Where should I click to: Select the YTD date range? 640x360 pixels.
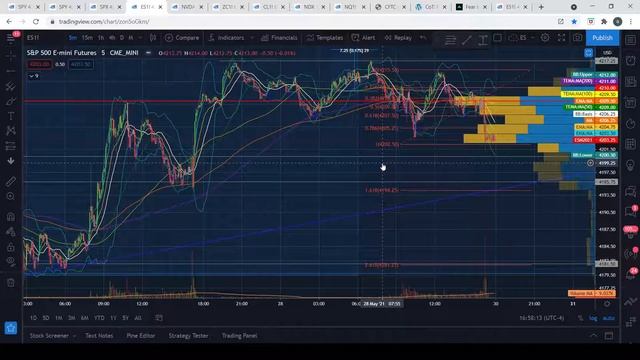99,318
